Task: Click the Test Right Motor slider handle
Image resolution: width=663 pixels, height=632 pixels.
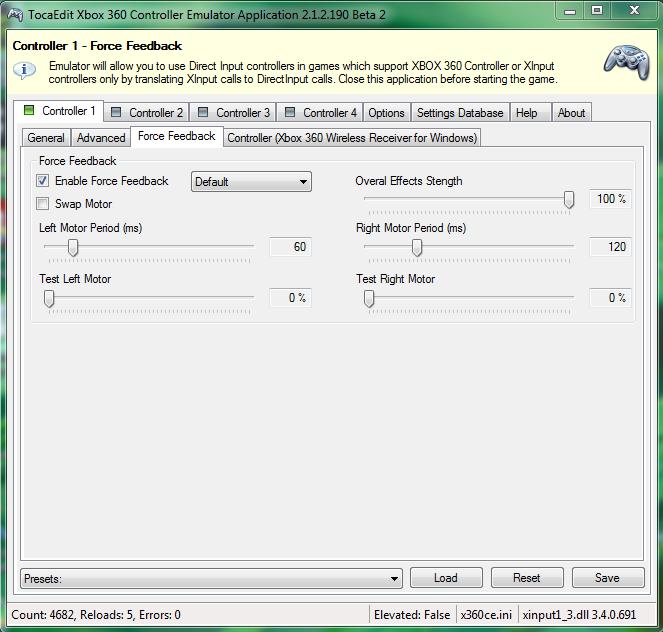Action: (x=369, y=298)
